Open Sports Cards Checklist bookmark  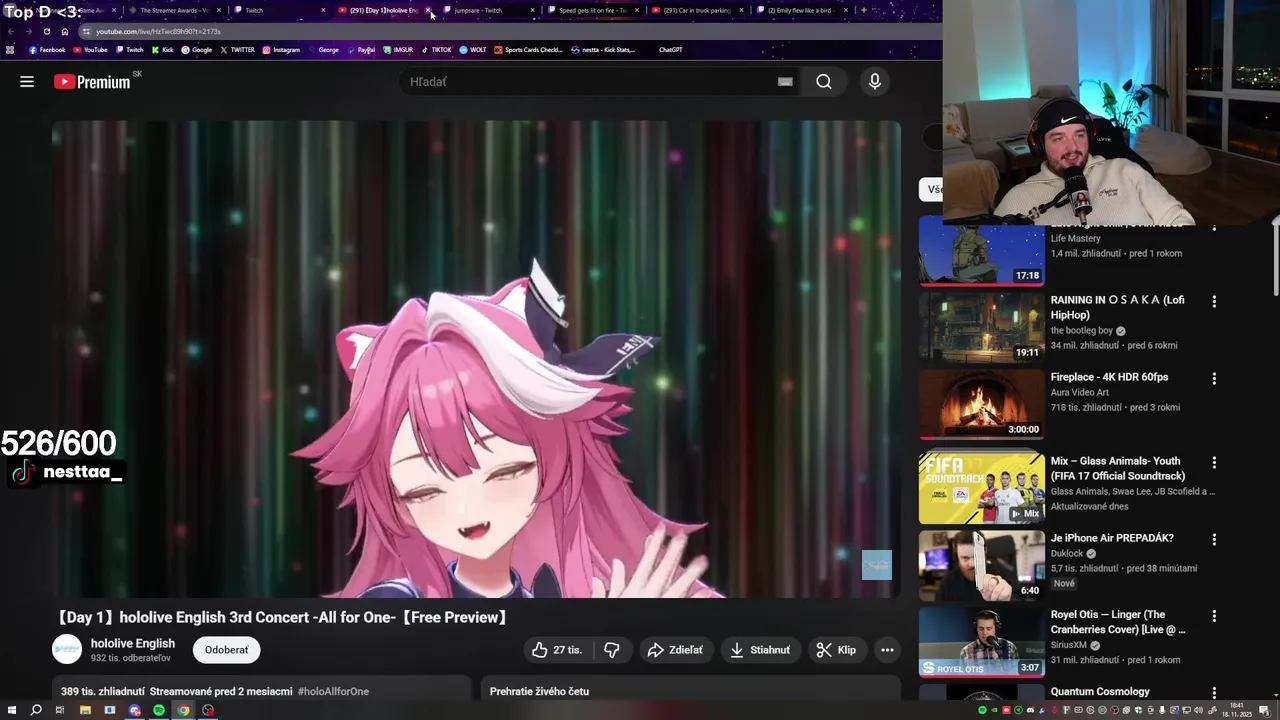pyautogui.click(x=529, y=50)
